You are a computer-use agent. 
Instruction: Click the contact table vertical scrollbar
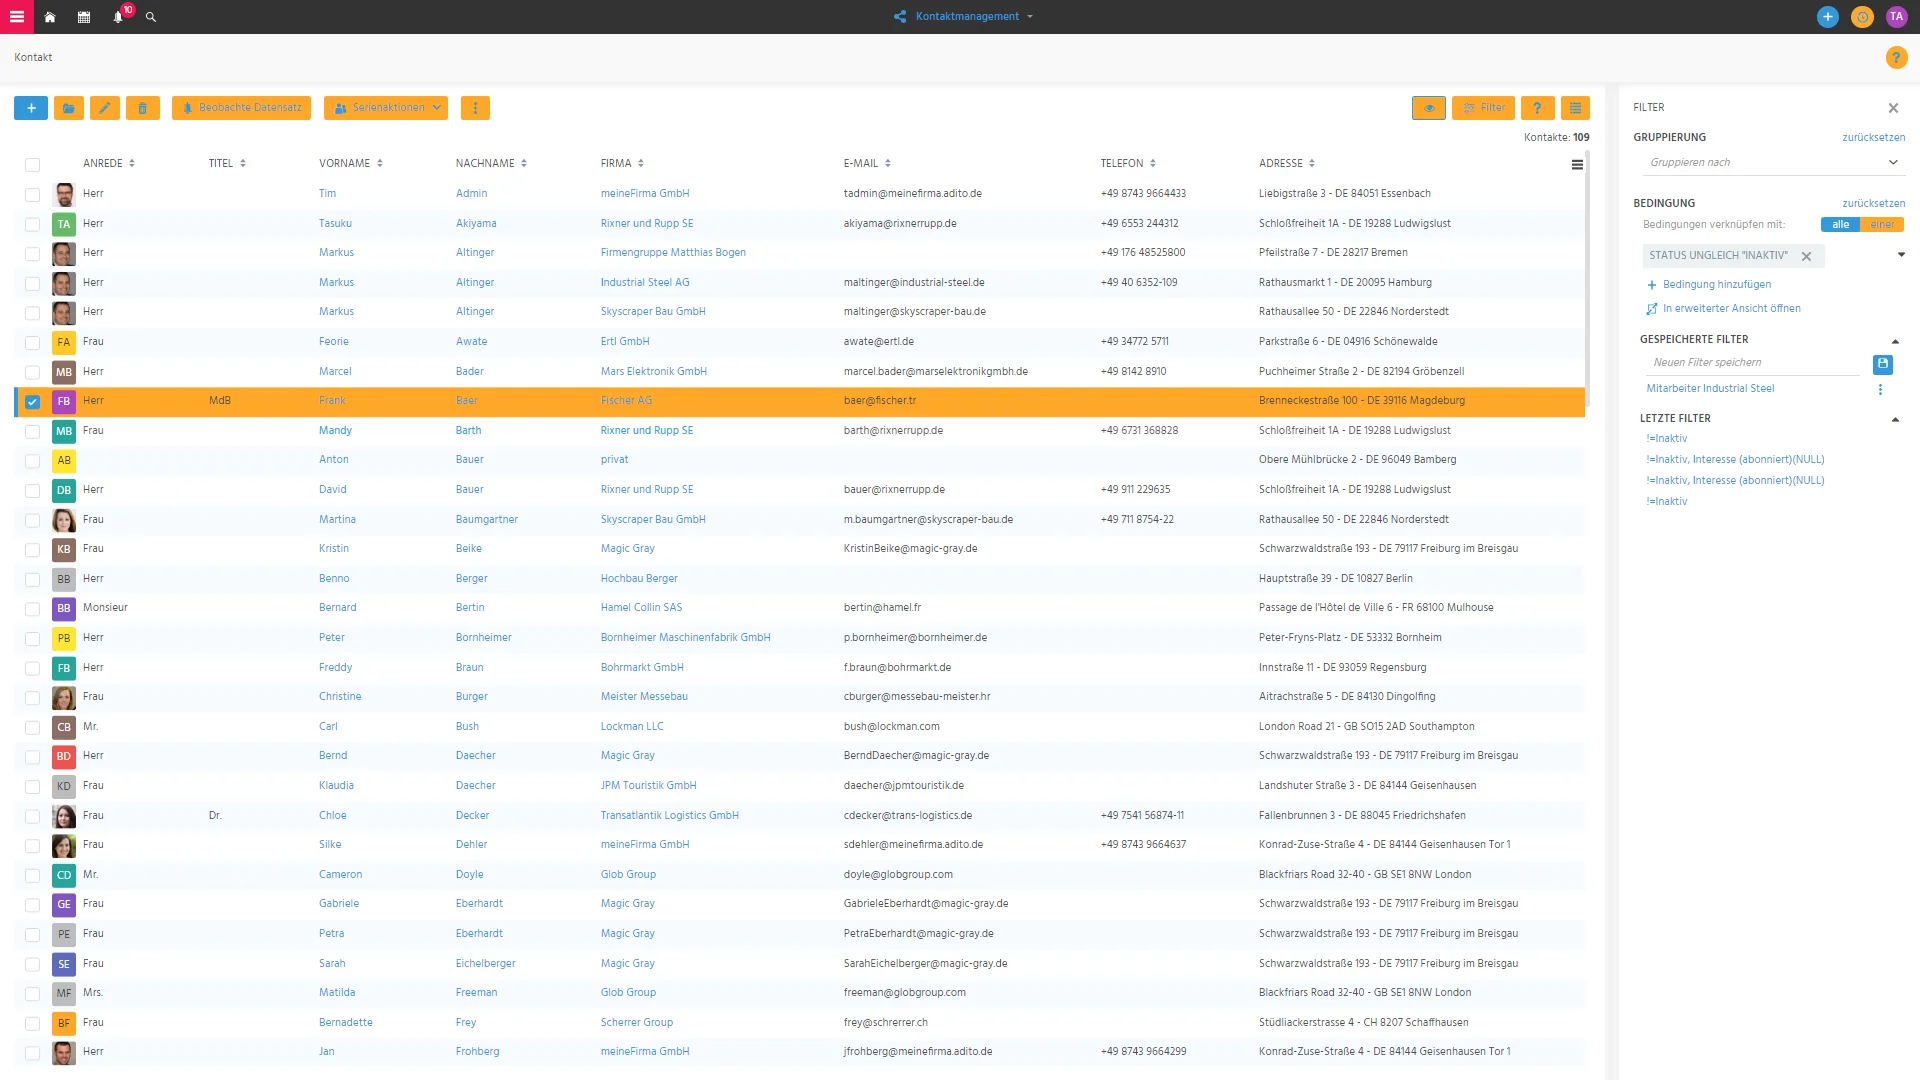(x=1587, y=280)
